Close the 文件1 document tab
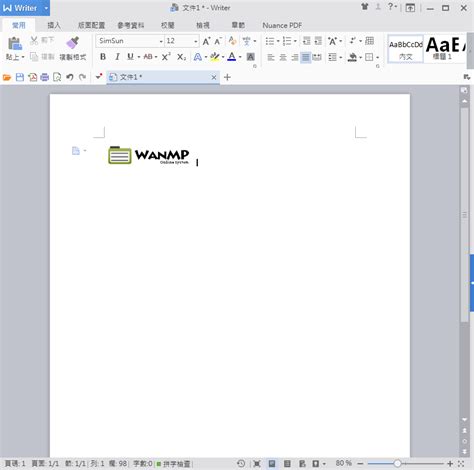 point(214,78)
